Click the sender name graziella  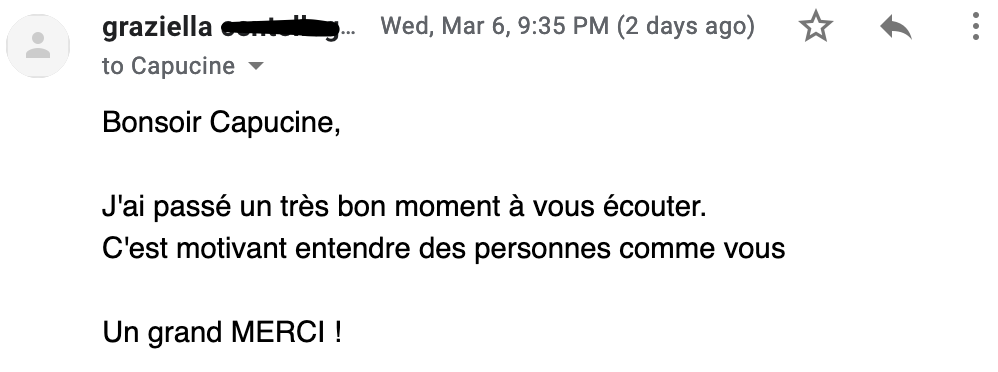157,27
